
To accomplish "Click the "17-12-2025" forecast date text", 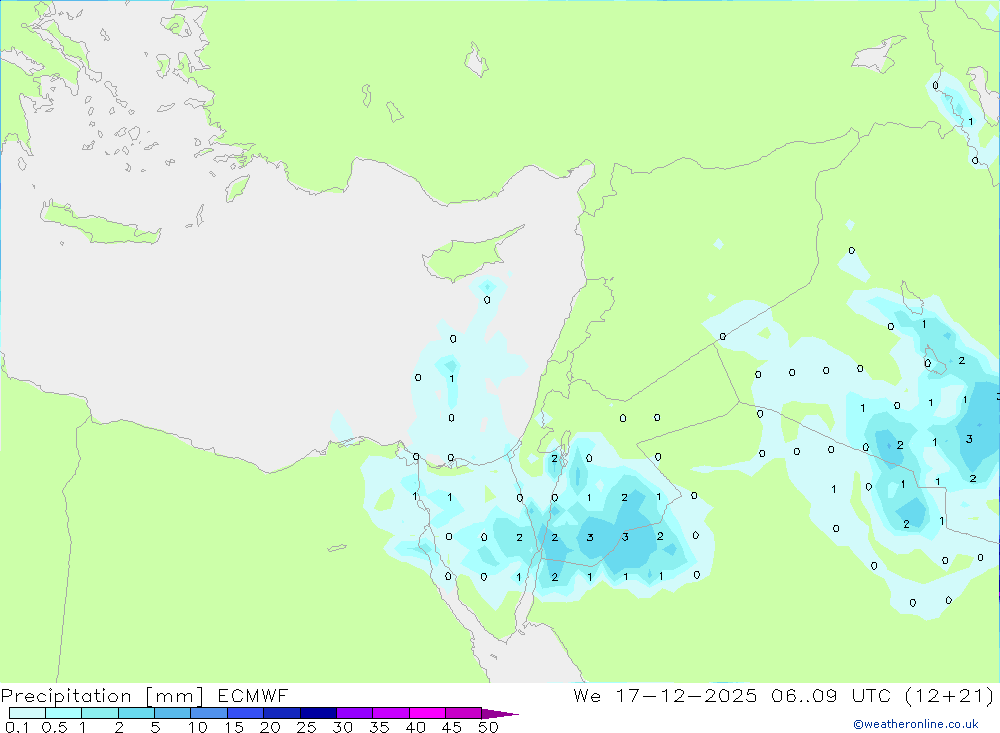I will coord(687,695).
